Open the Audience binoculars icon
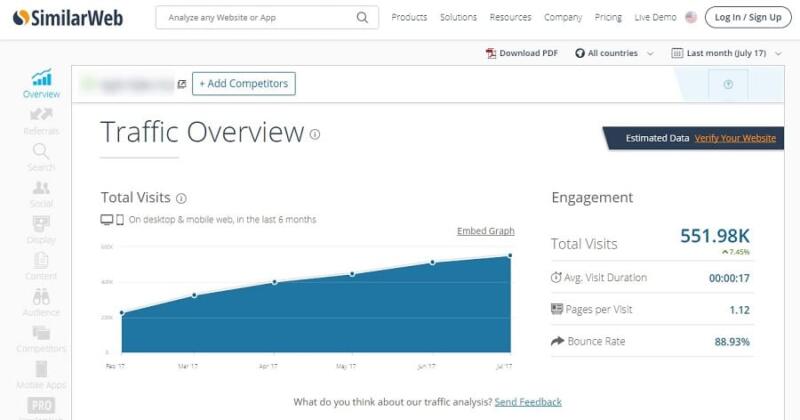The image size is (800, 420). tap(41, 297)
